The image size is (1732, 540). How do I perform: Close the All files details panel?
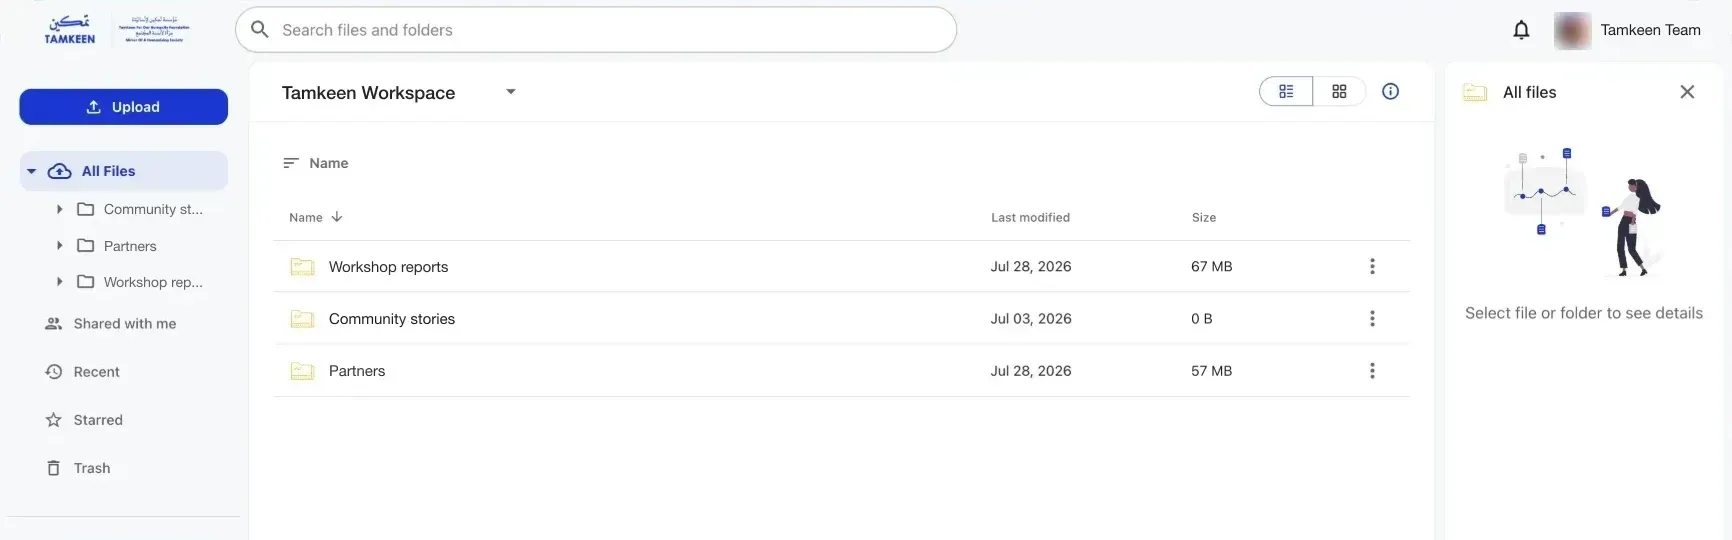point(1687,92)
